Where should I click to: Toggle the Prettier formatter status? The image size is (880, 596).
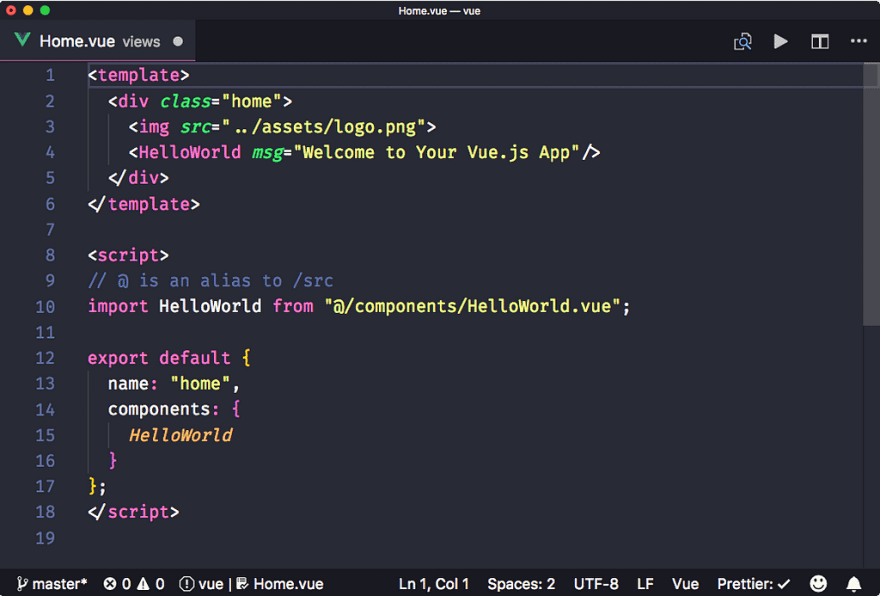753,584
